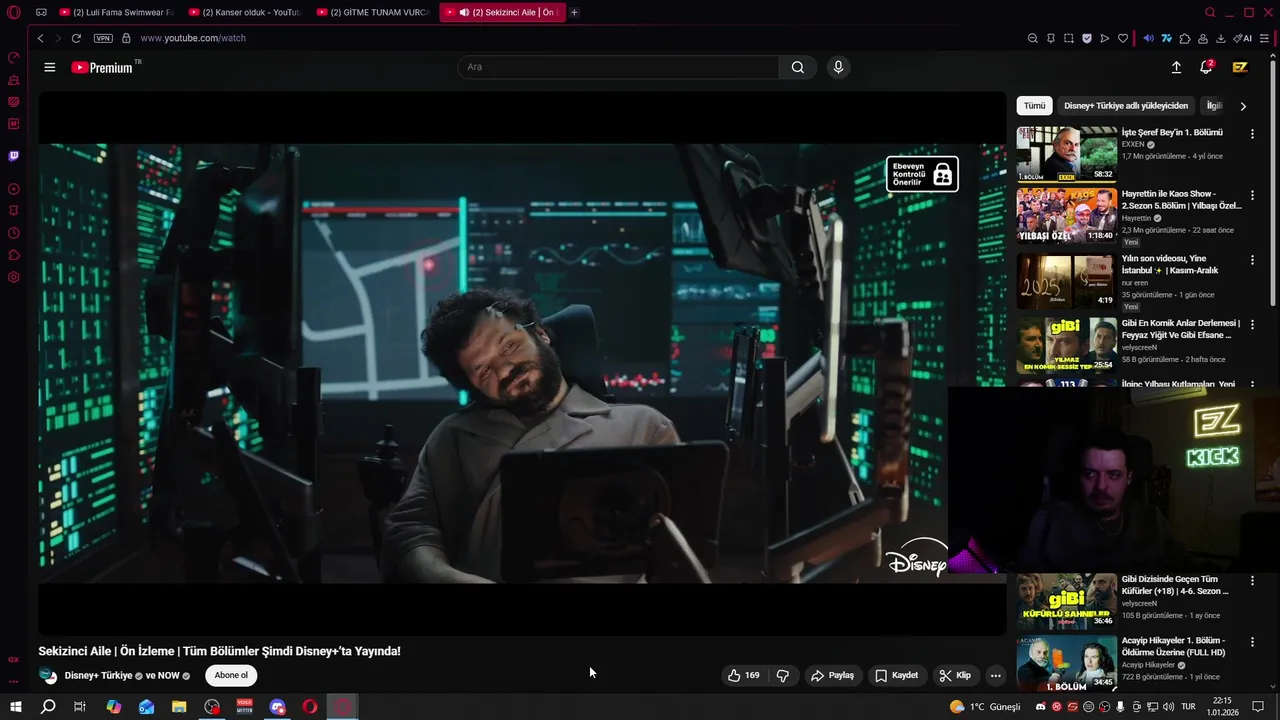Open Gibi Dizisinde Geçen Tüm Küfürler video

pos(1175,585)
